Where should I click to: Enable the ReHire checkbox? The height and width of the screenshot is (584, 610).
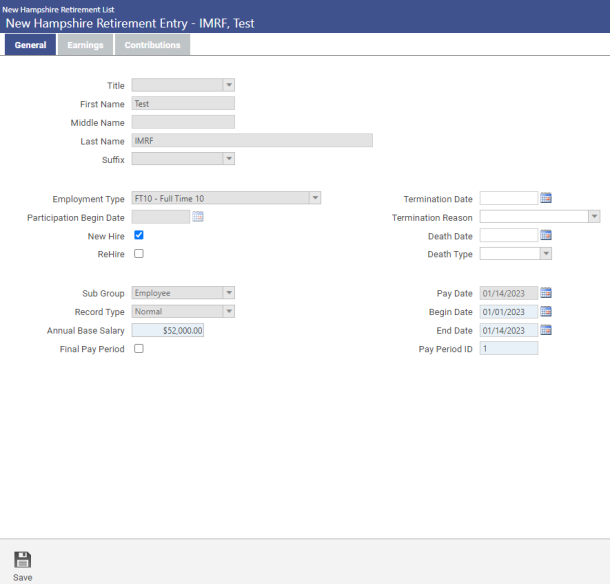139,254
